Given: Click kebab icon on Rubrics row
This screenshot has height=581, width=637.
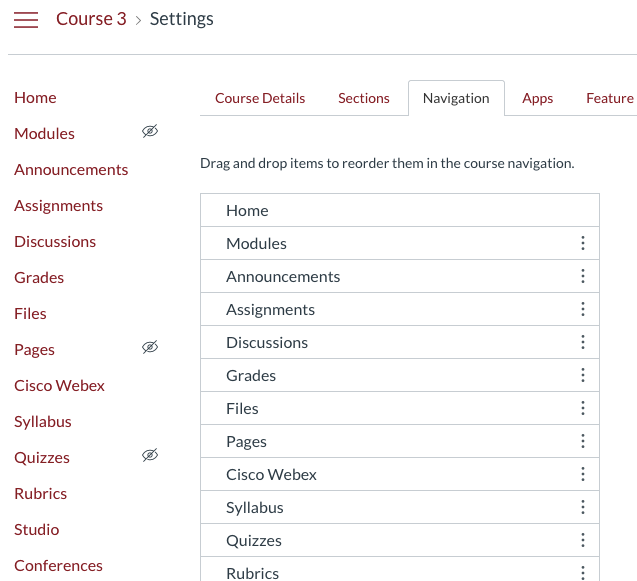Looking at the screenshot, I should 582,572.
